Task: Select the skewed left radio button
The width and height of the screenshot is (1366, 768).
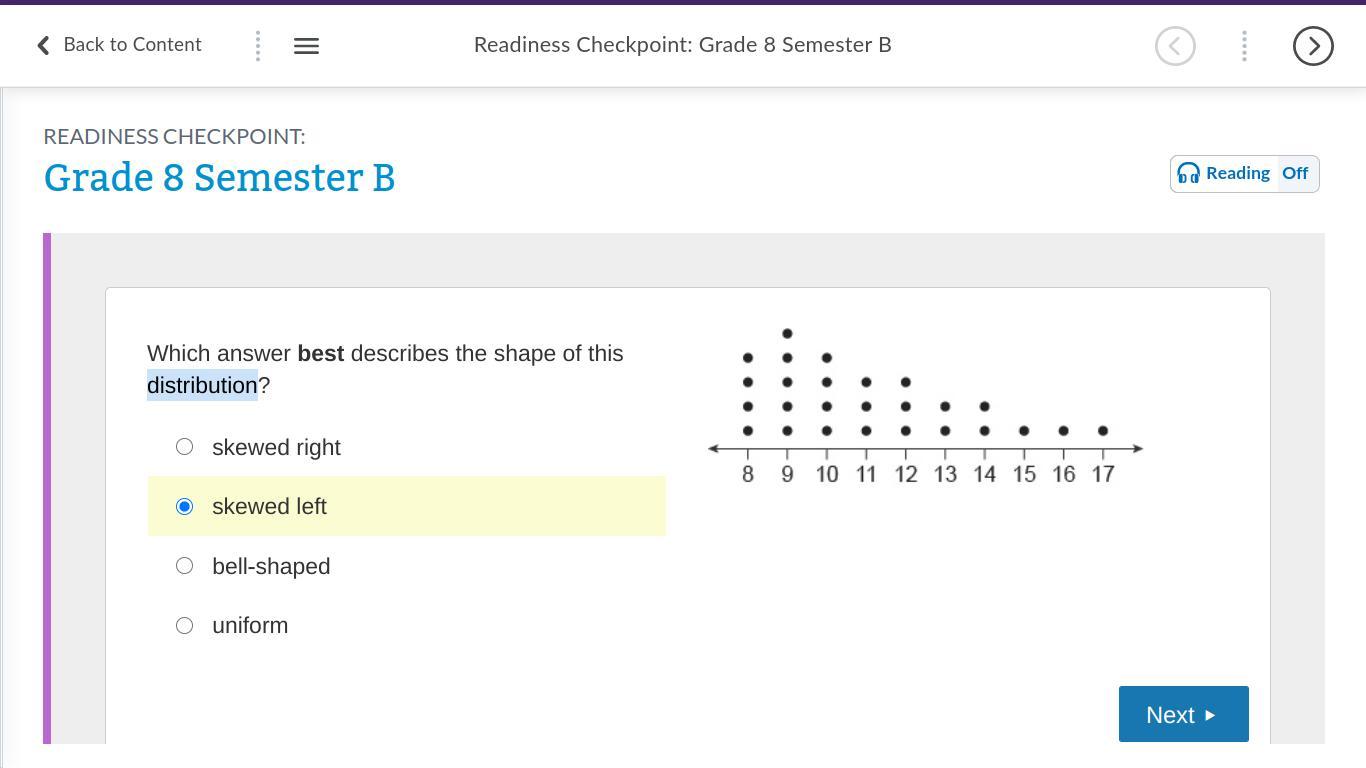Action: (184, 507)
